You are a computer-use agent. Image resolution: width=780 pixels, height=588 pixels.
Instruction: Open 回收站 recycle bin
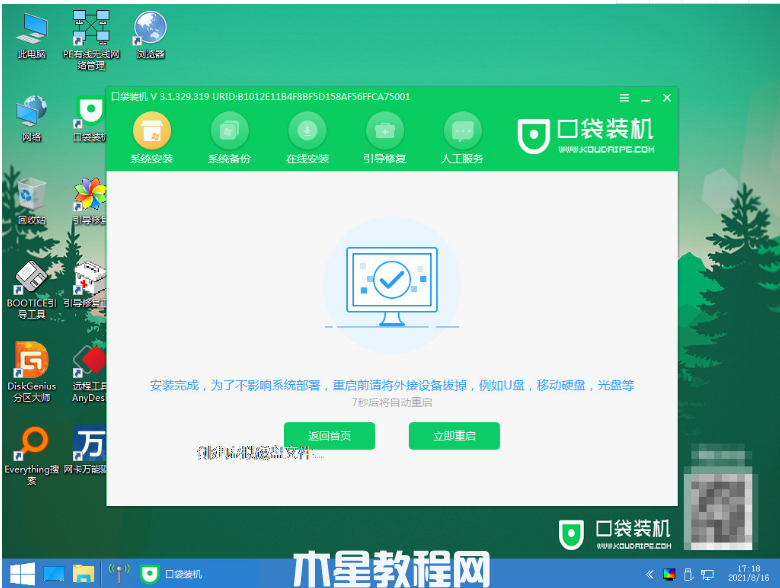click(x=32, y=201)
